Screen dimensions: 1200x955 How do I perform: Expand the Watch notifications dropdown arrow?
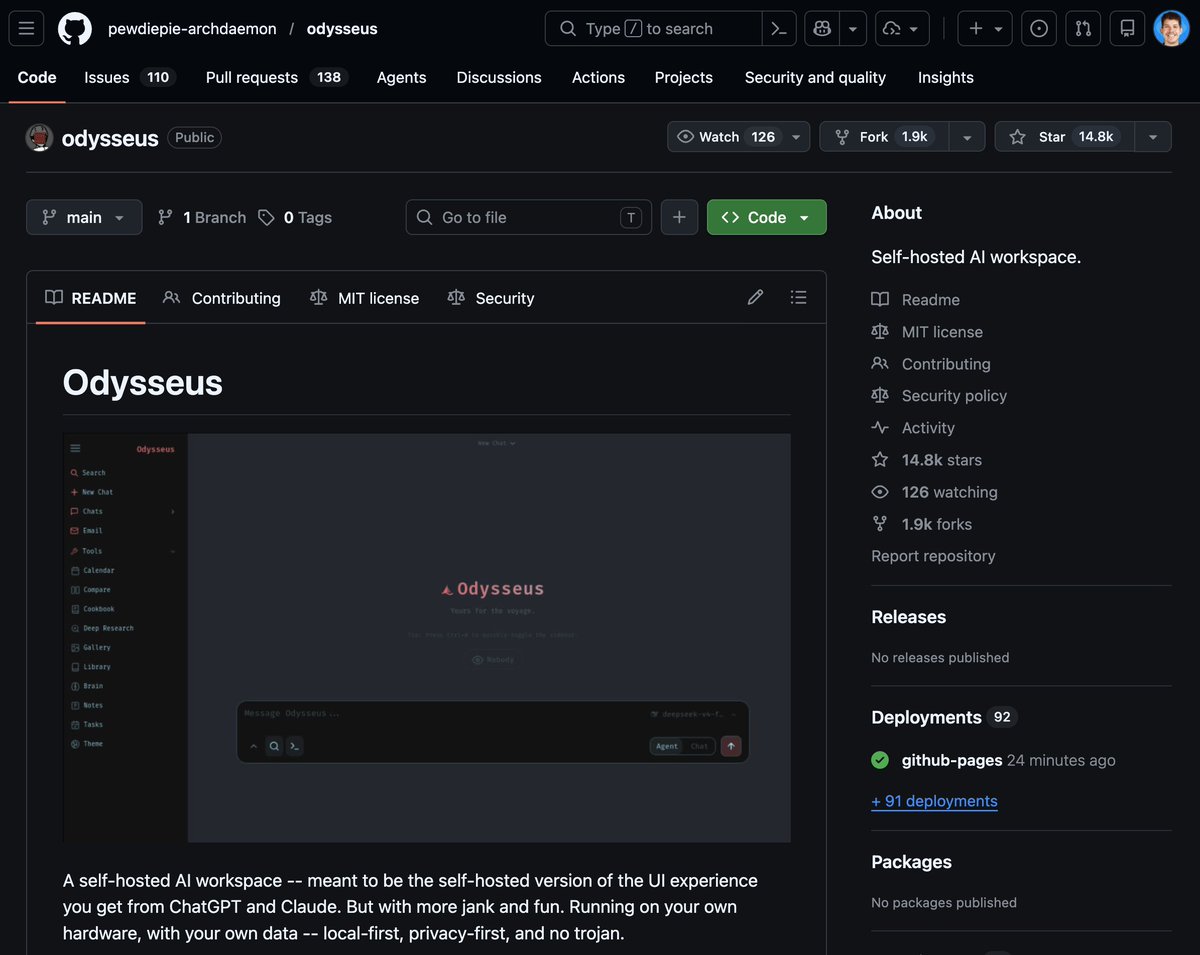tap(796, 137)
